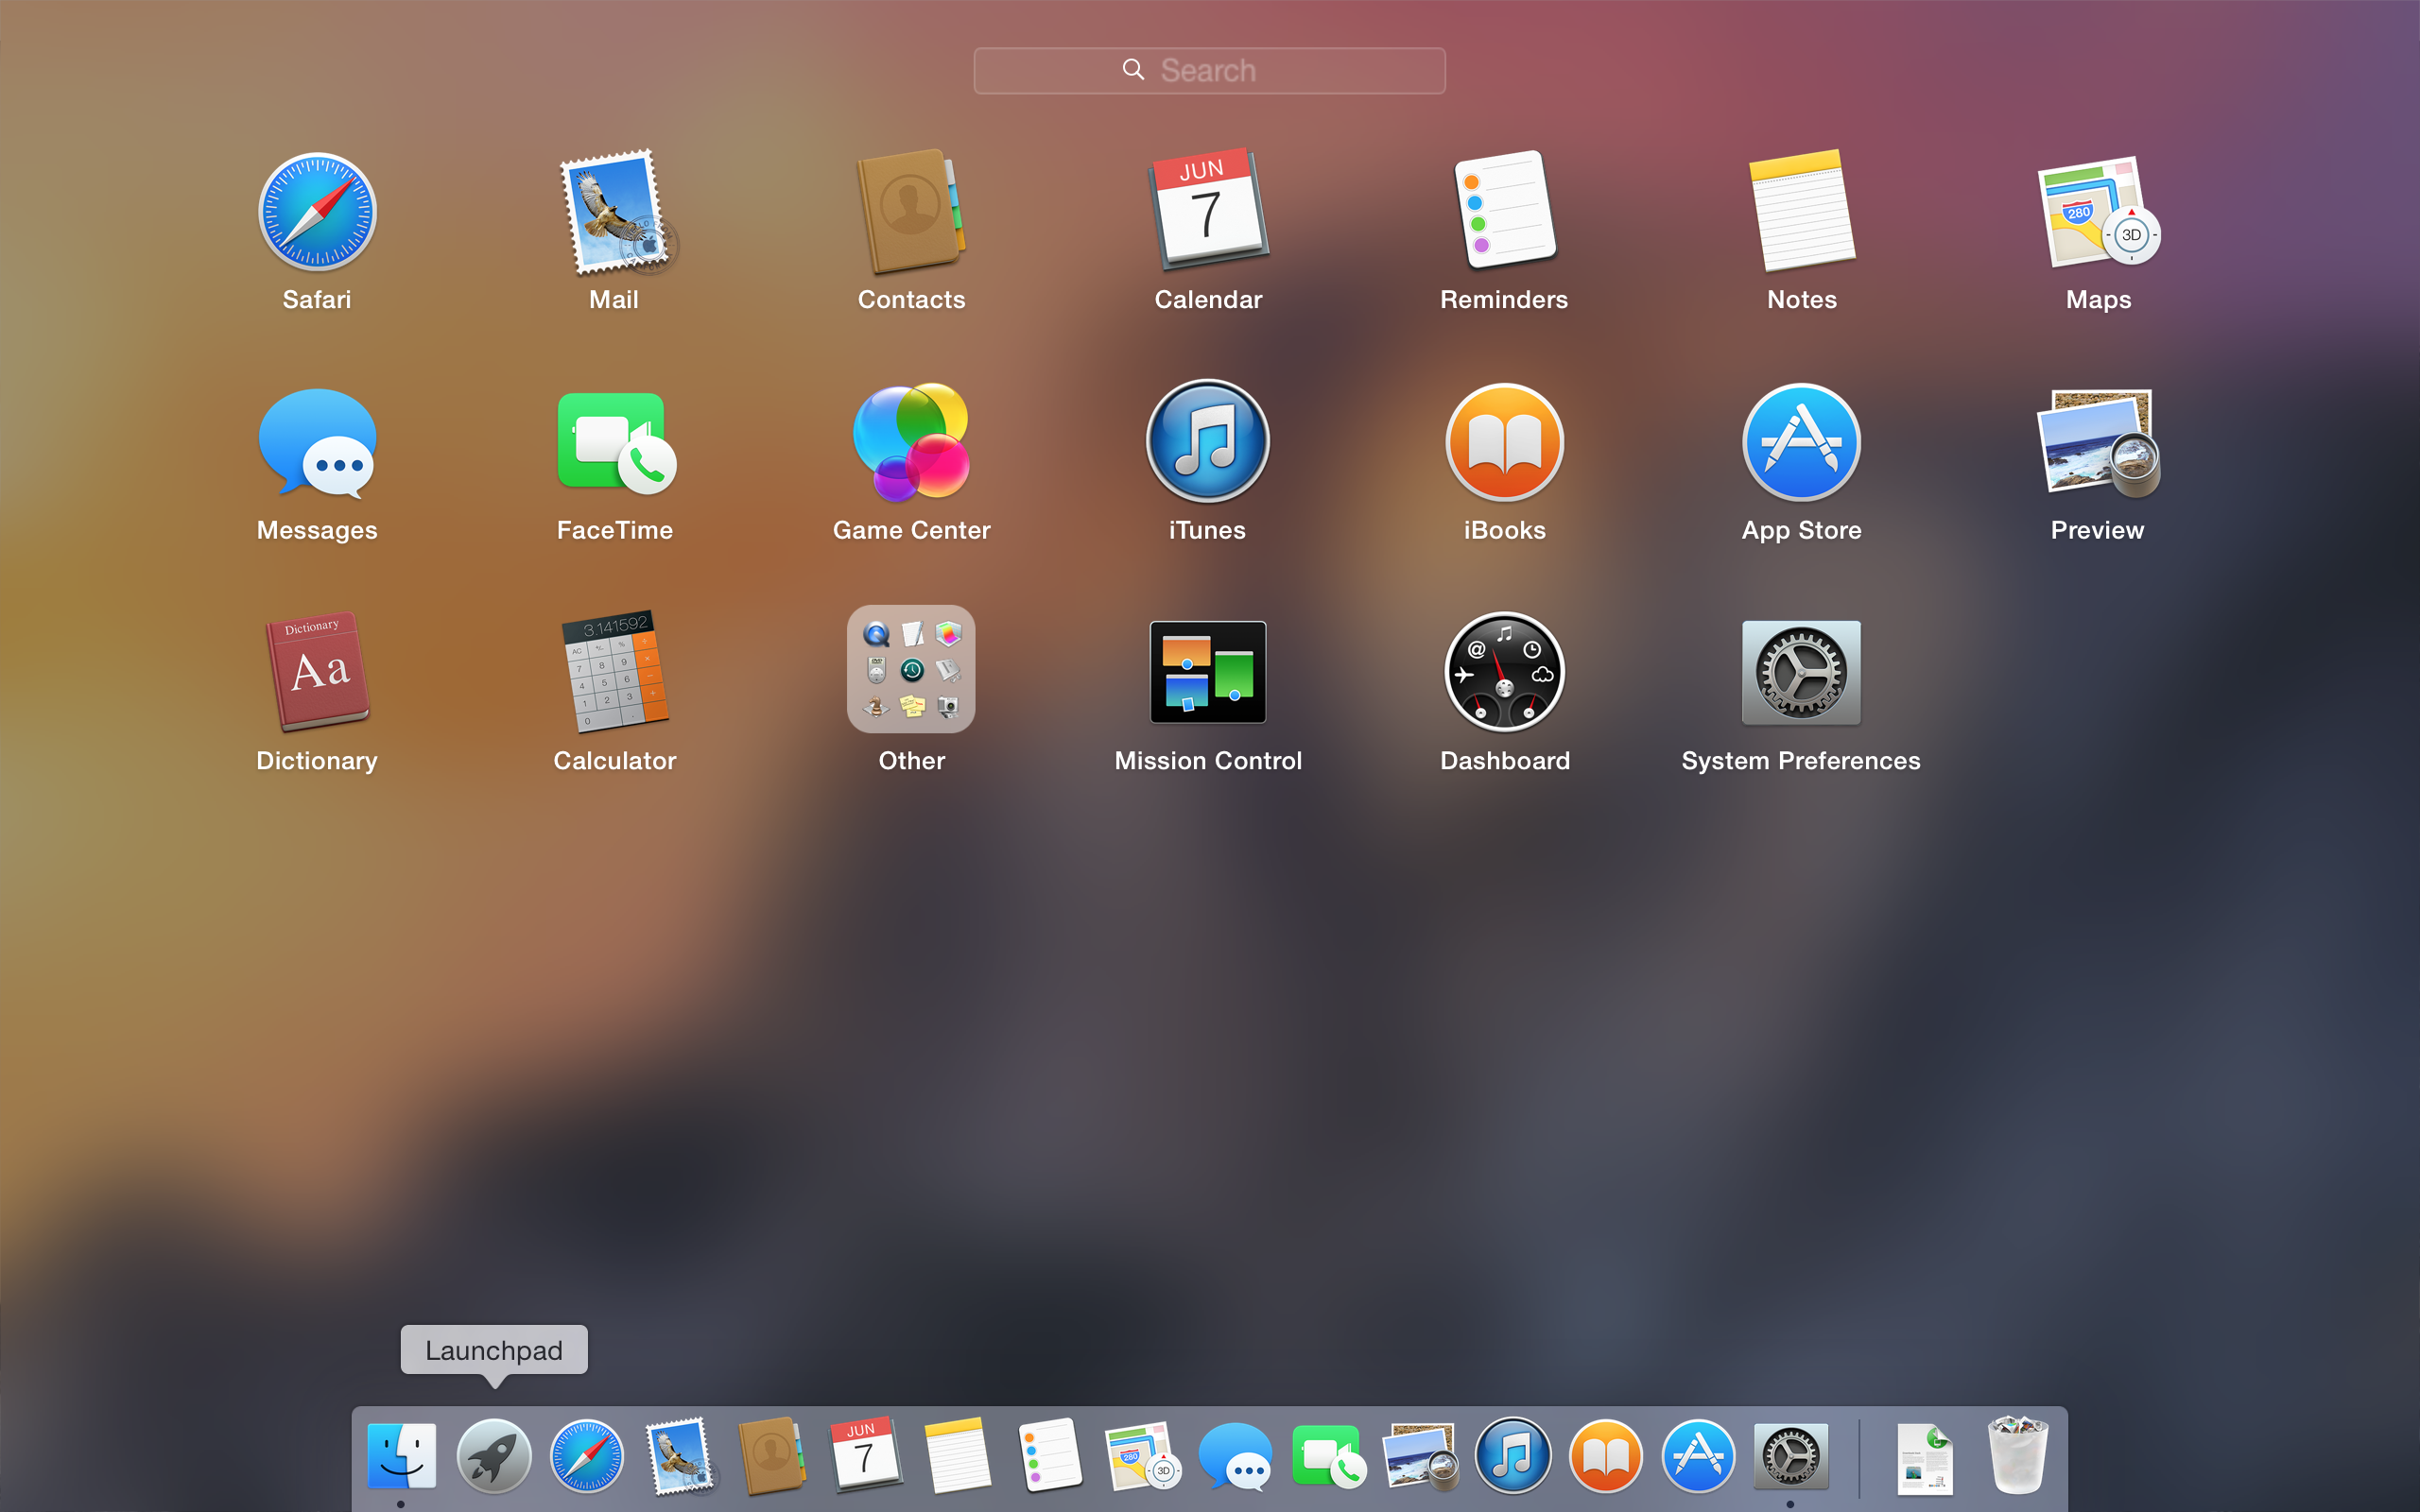Open iBooks in the Launchpad grid
The width and height of the screenshot is (2420, 1512).
tap(1505, 442)
